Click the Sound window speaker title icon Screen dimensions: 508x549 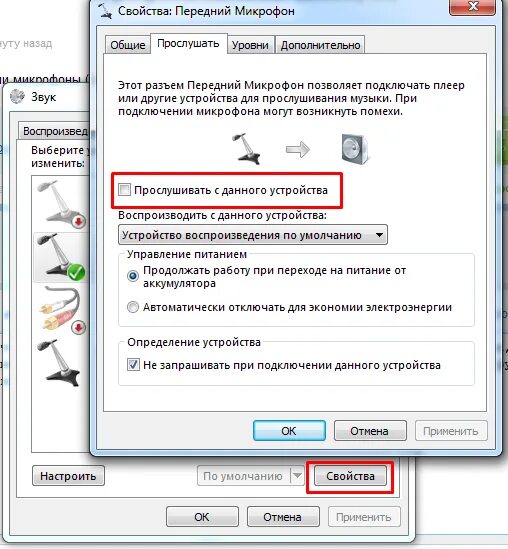pos(18,97)
